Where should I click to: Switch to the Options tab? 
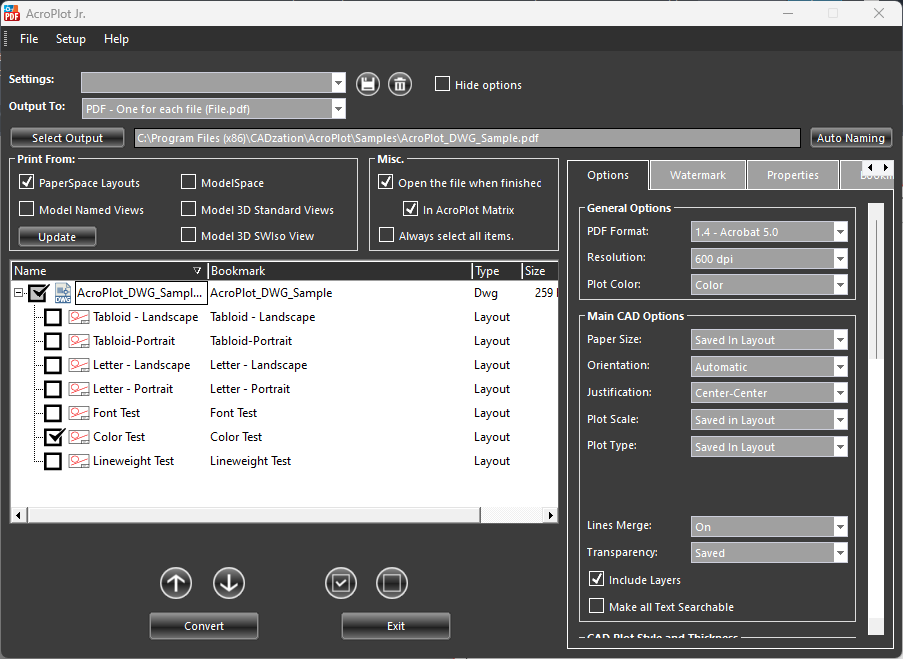click(x=608, y=175)
